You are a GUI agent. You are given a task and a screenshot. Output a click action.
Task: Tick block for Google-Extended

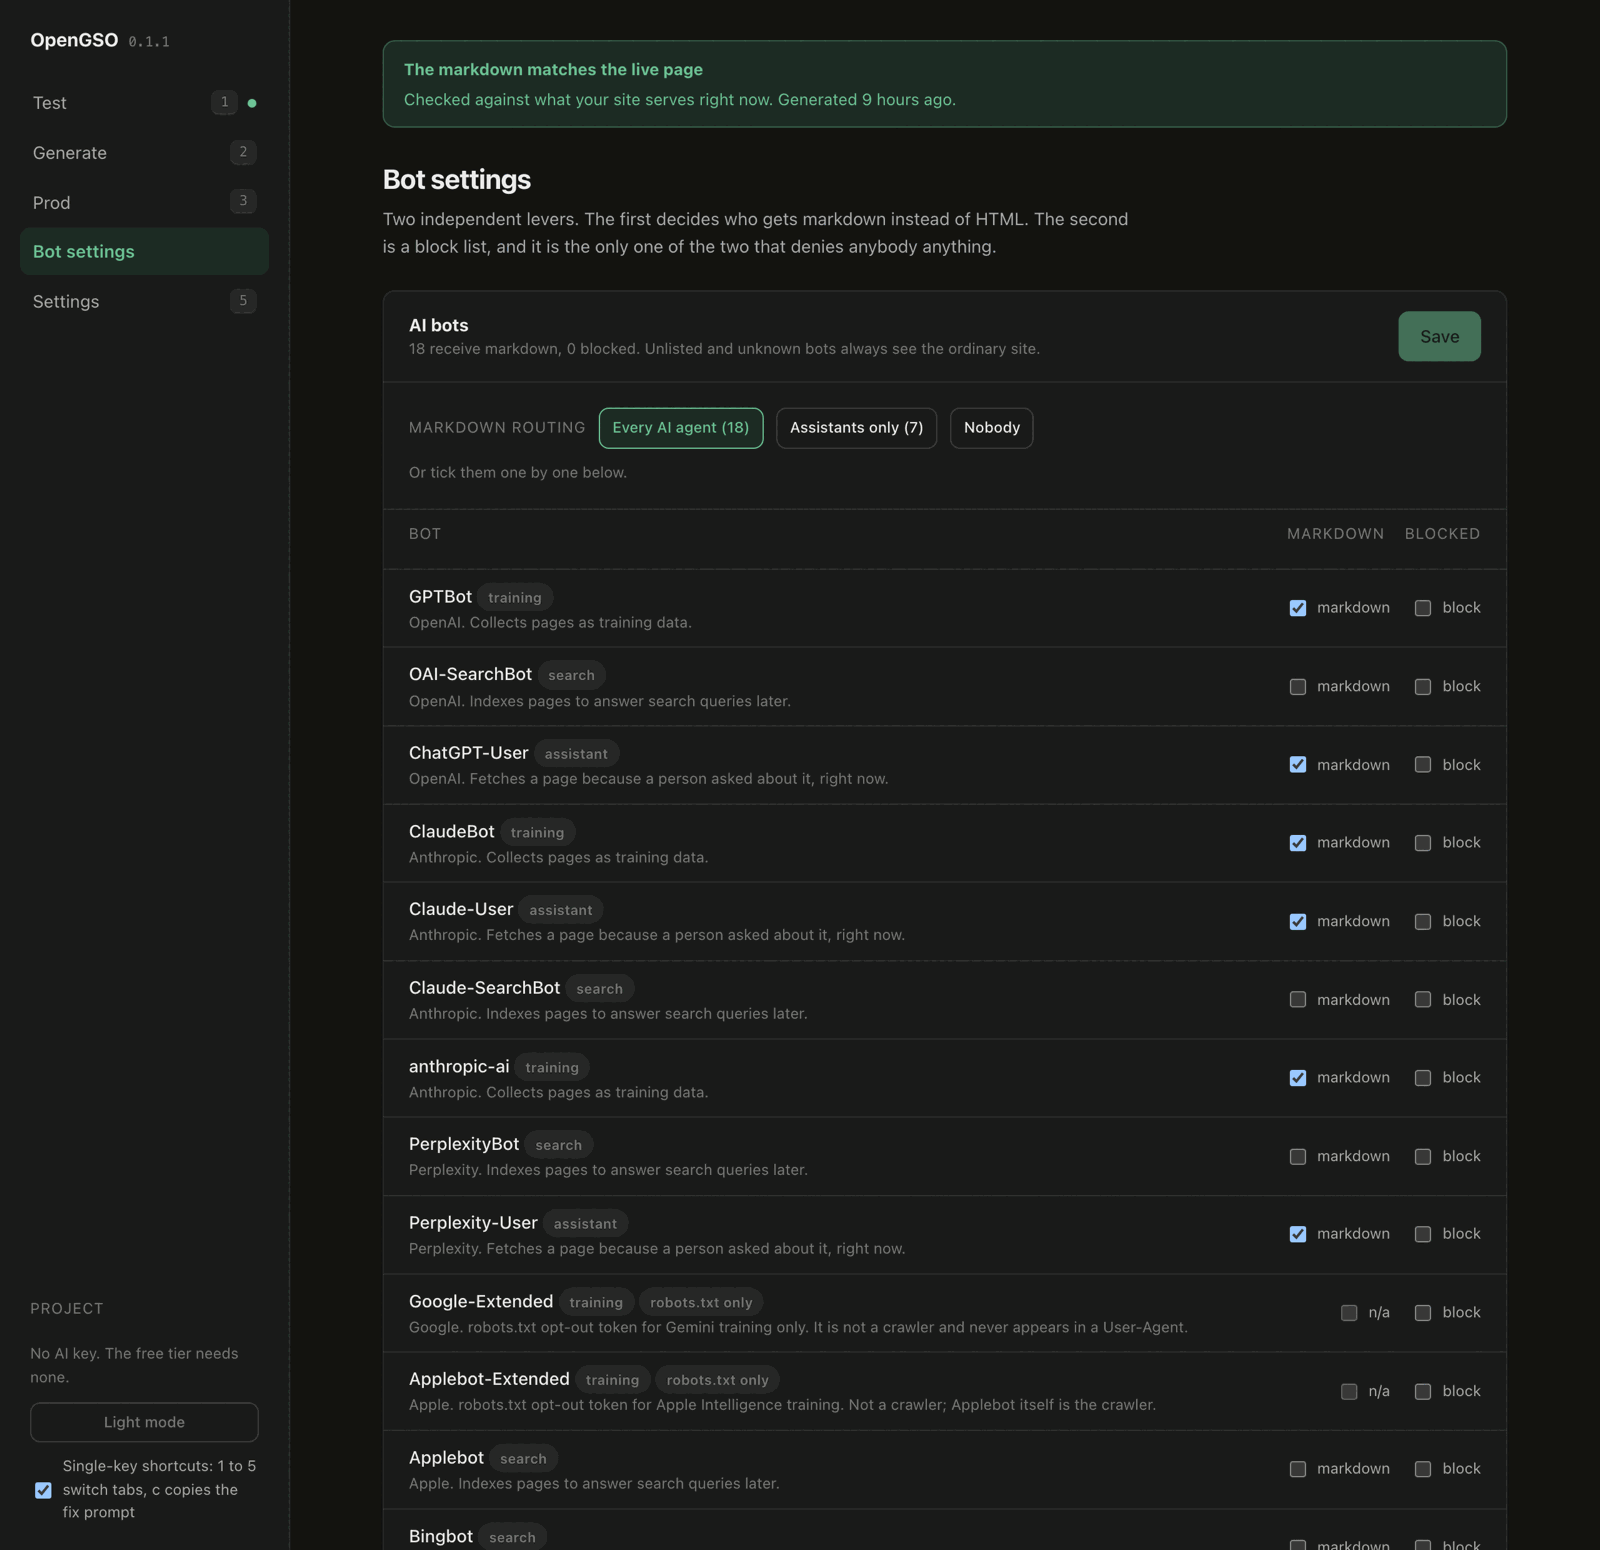pyautogui.click(x=1423, y=1313)
